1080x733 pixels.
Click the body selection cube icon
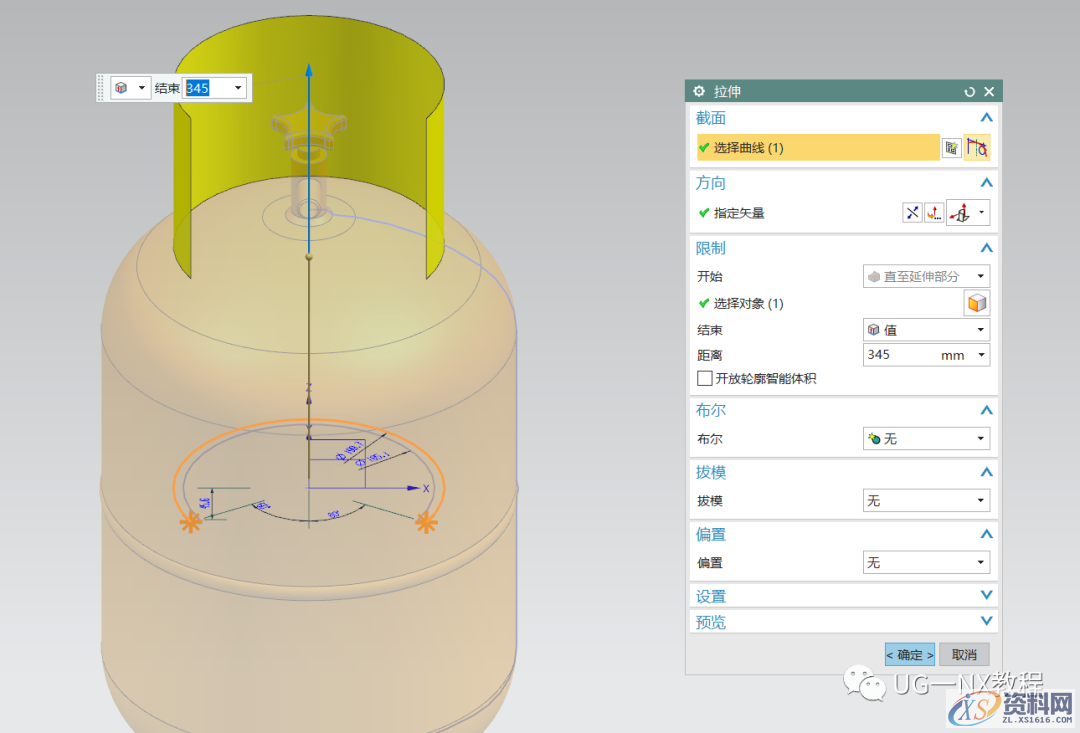977,303
